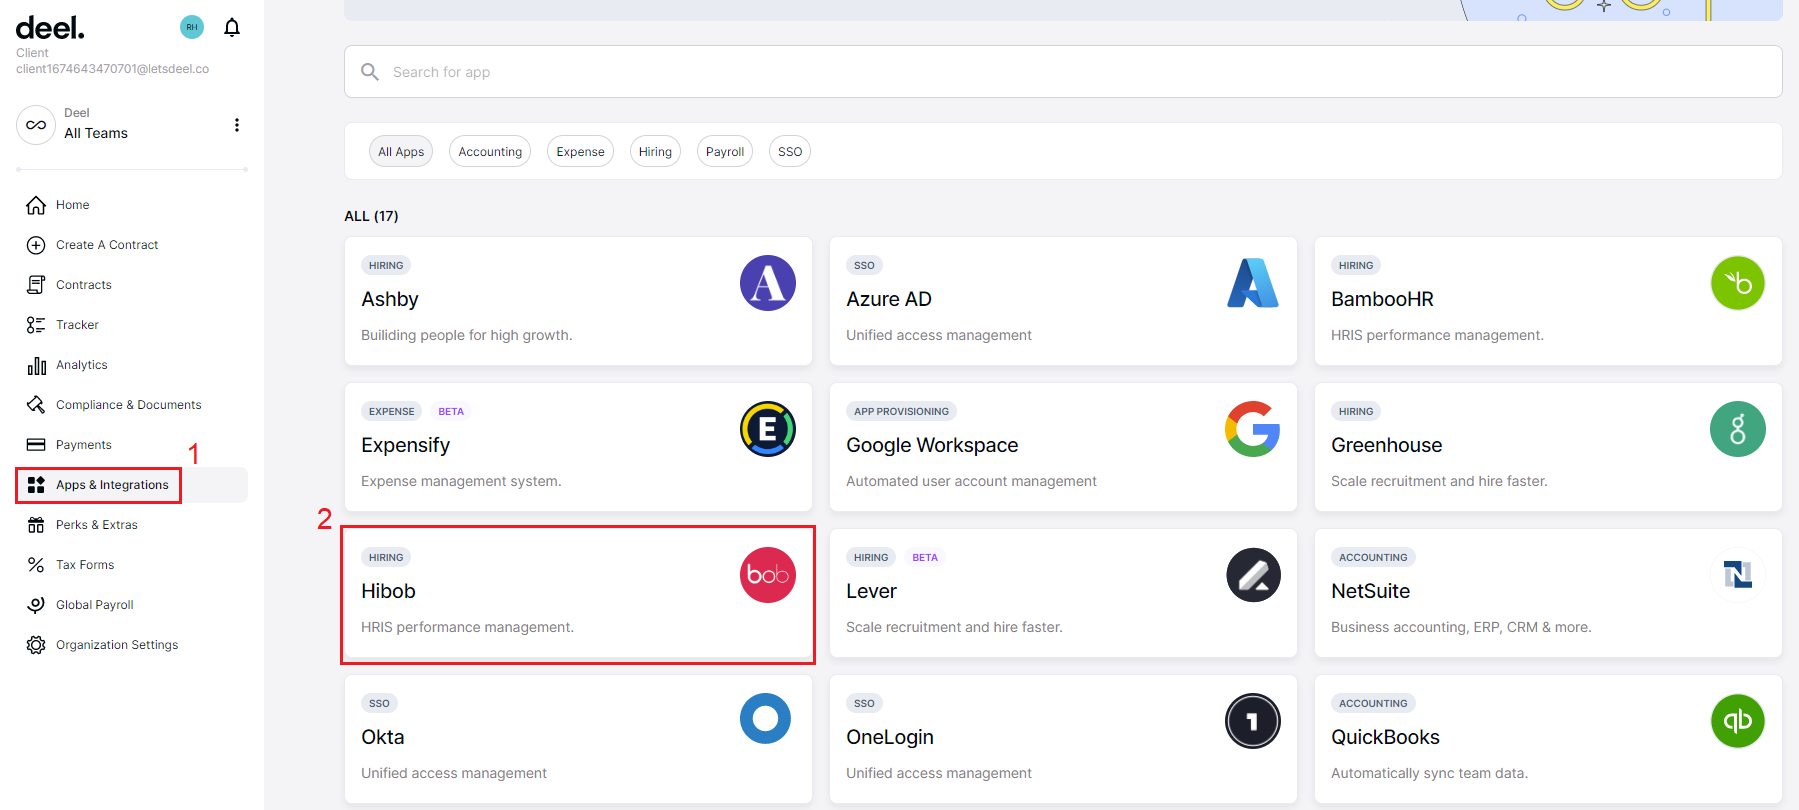The height and width of the screenshot is (810, 1799).
Task: Click NetSuite's Business accounting description
Action: (x=1461, y=627)
